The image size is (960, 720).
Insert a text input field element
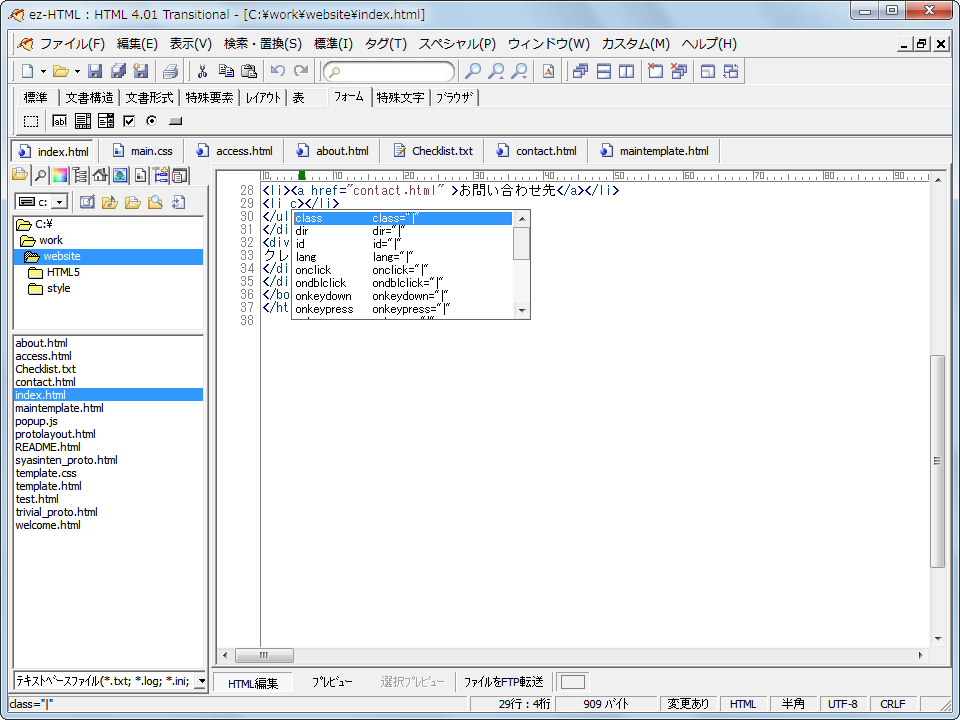pyautogui.click(x=59, y=121)
